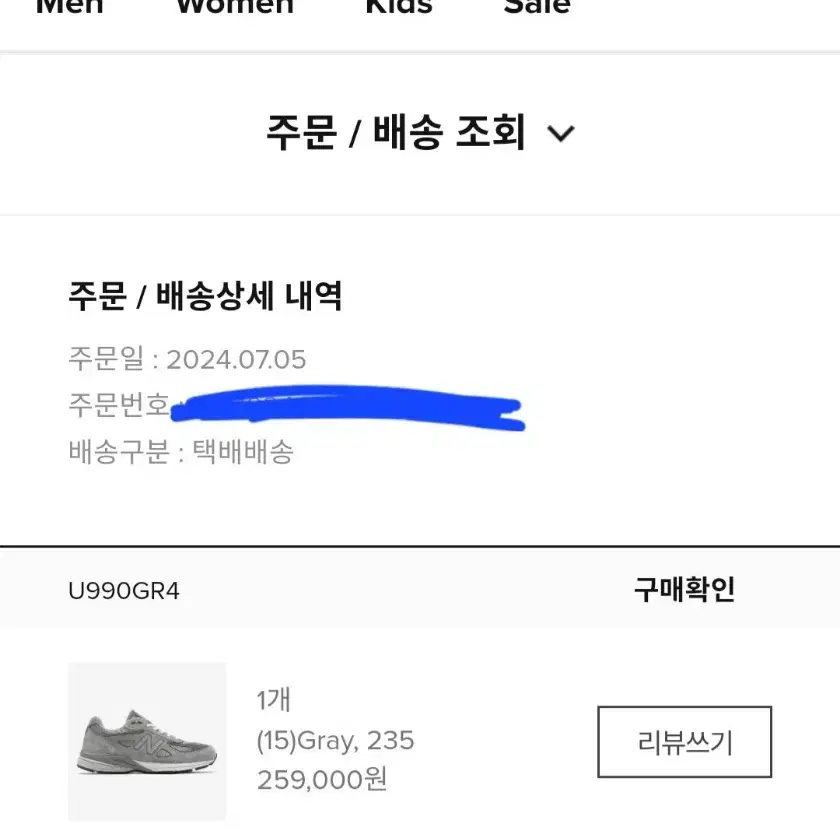Open the gray sneaker product thumbnail
This screenshot has width=840, height=840.
point(147,741)
